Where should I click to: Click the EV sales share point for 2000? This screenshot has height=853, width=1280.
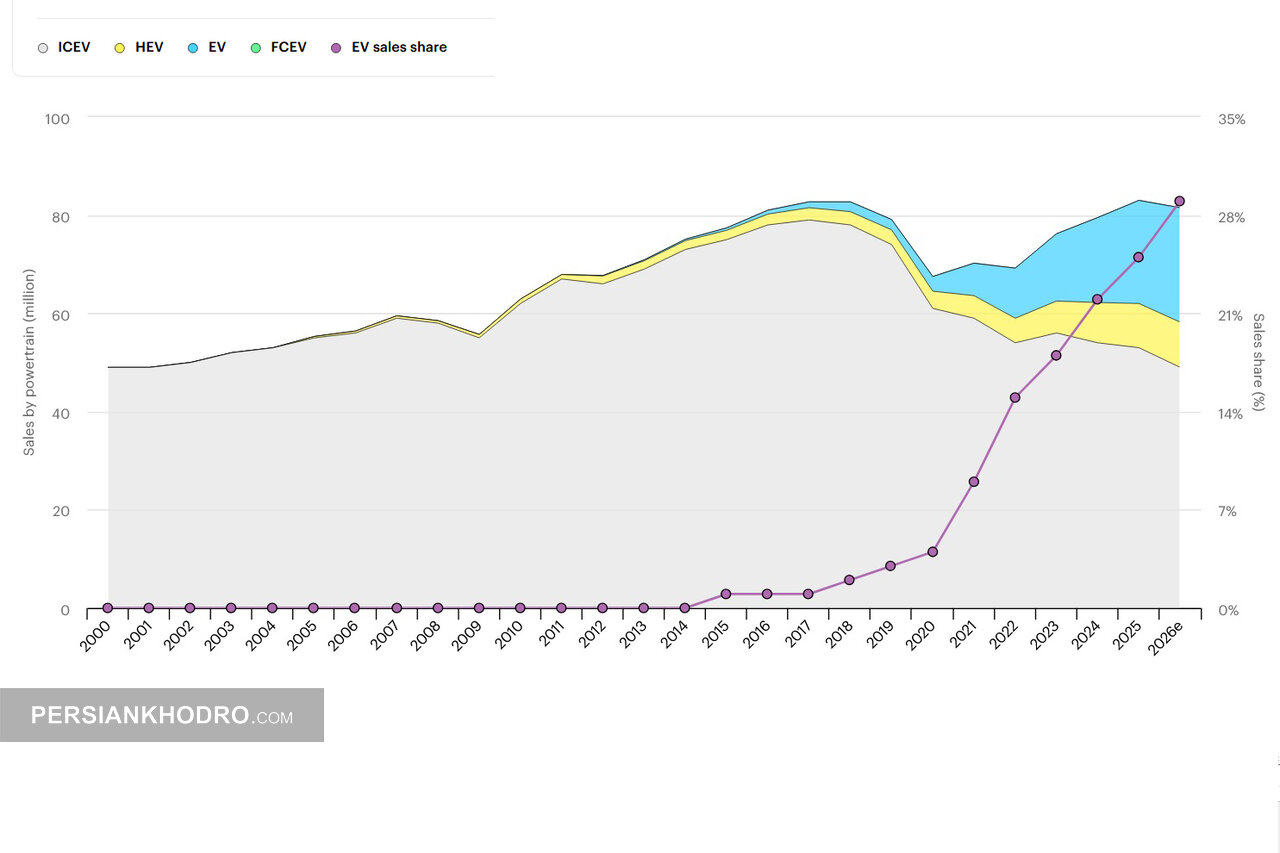(108, 608)
